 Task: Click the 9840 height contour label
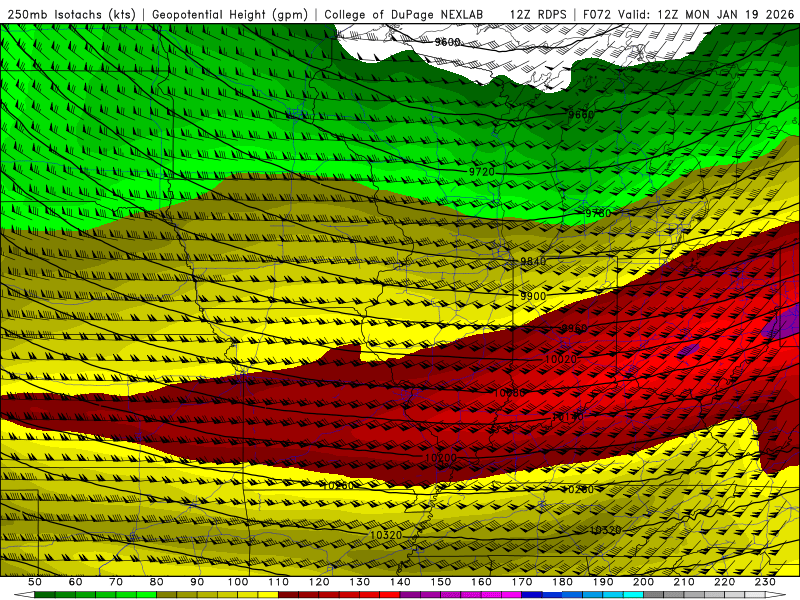pos(533,262)
